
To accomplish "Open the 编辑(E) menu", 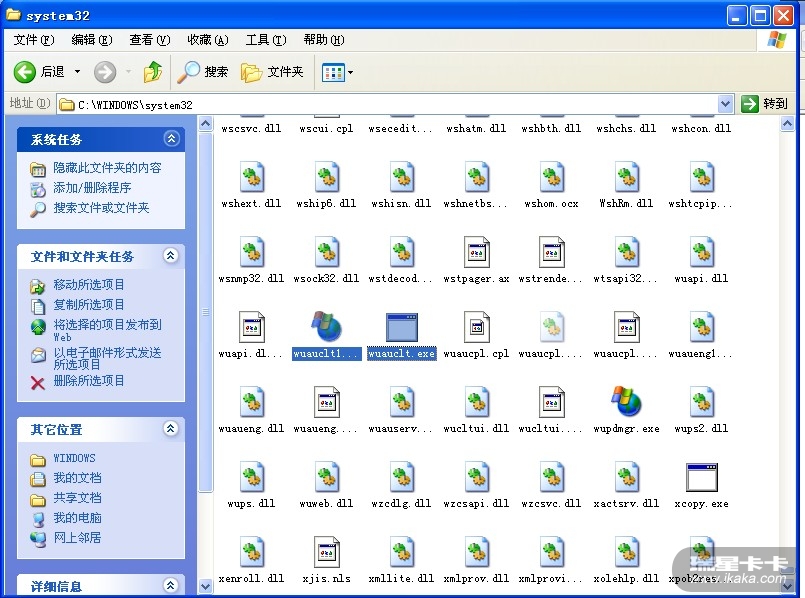I will (x=92, y=40).
